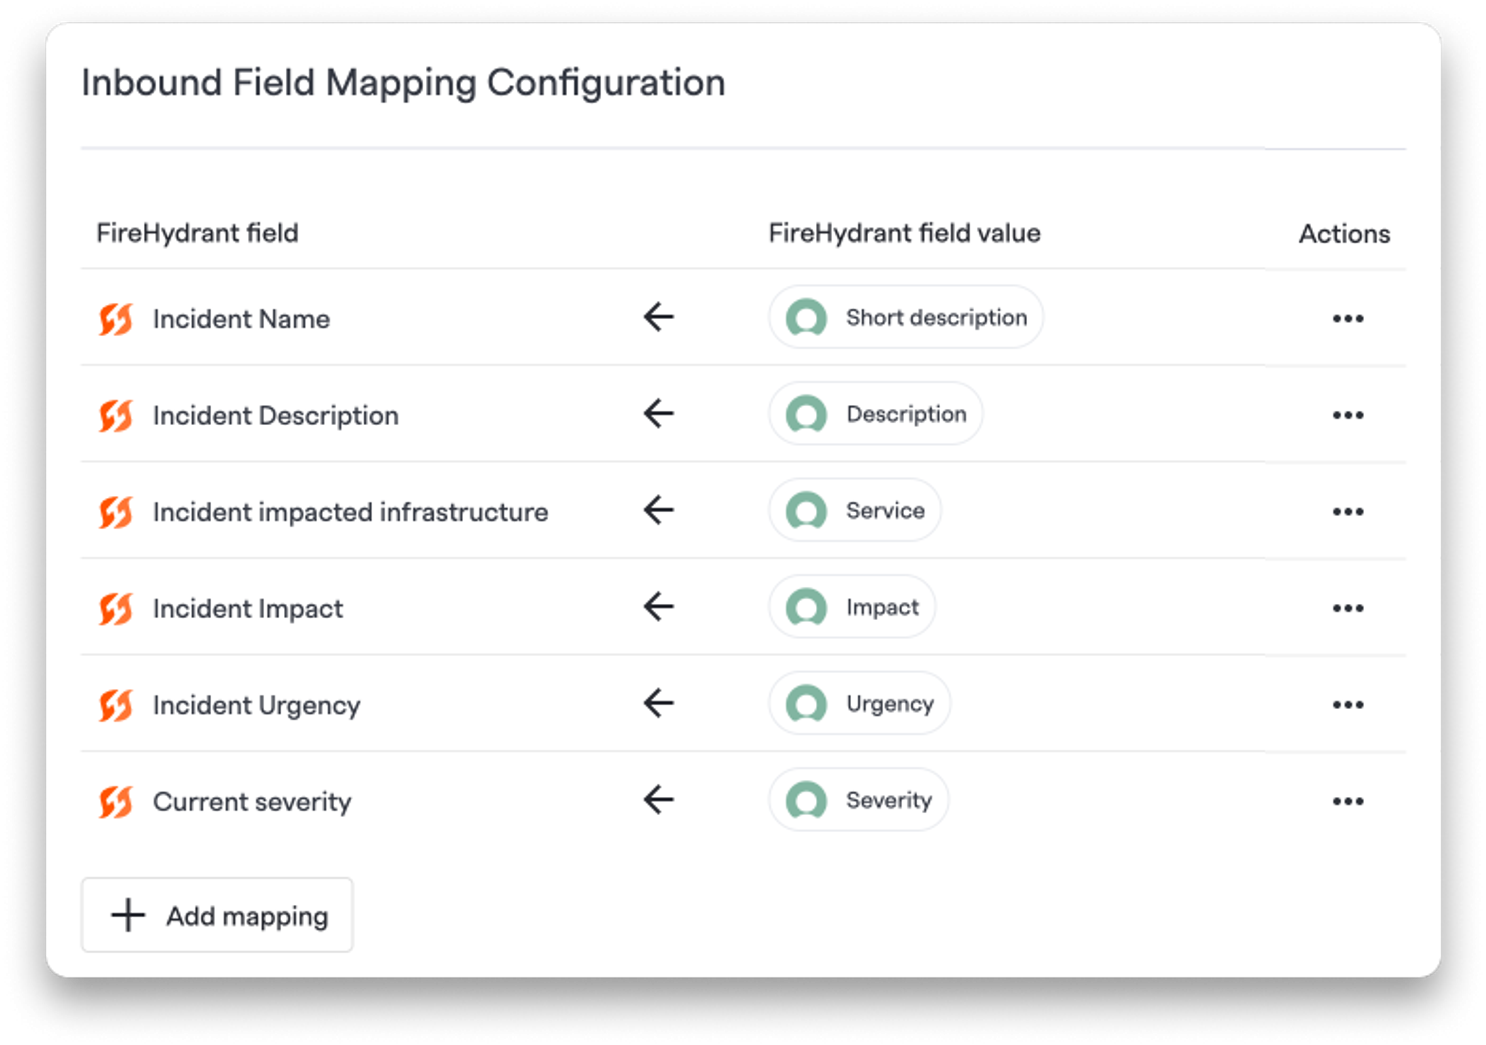Click the FireHydrant field column header

tap(197, 233)
